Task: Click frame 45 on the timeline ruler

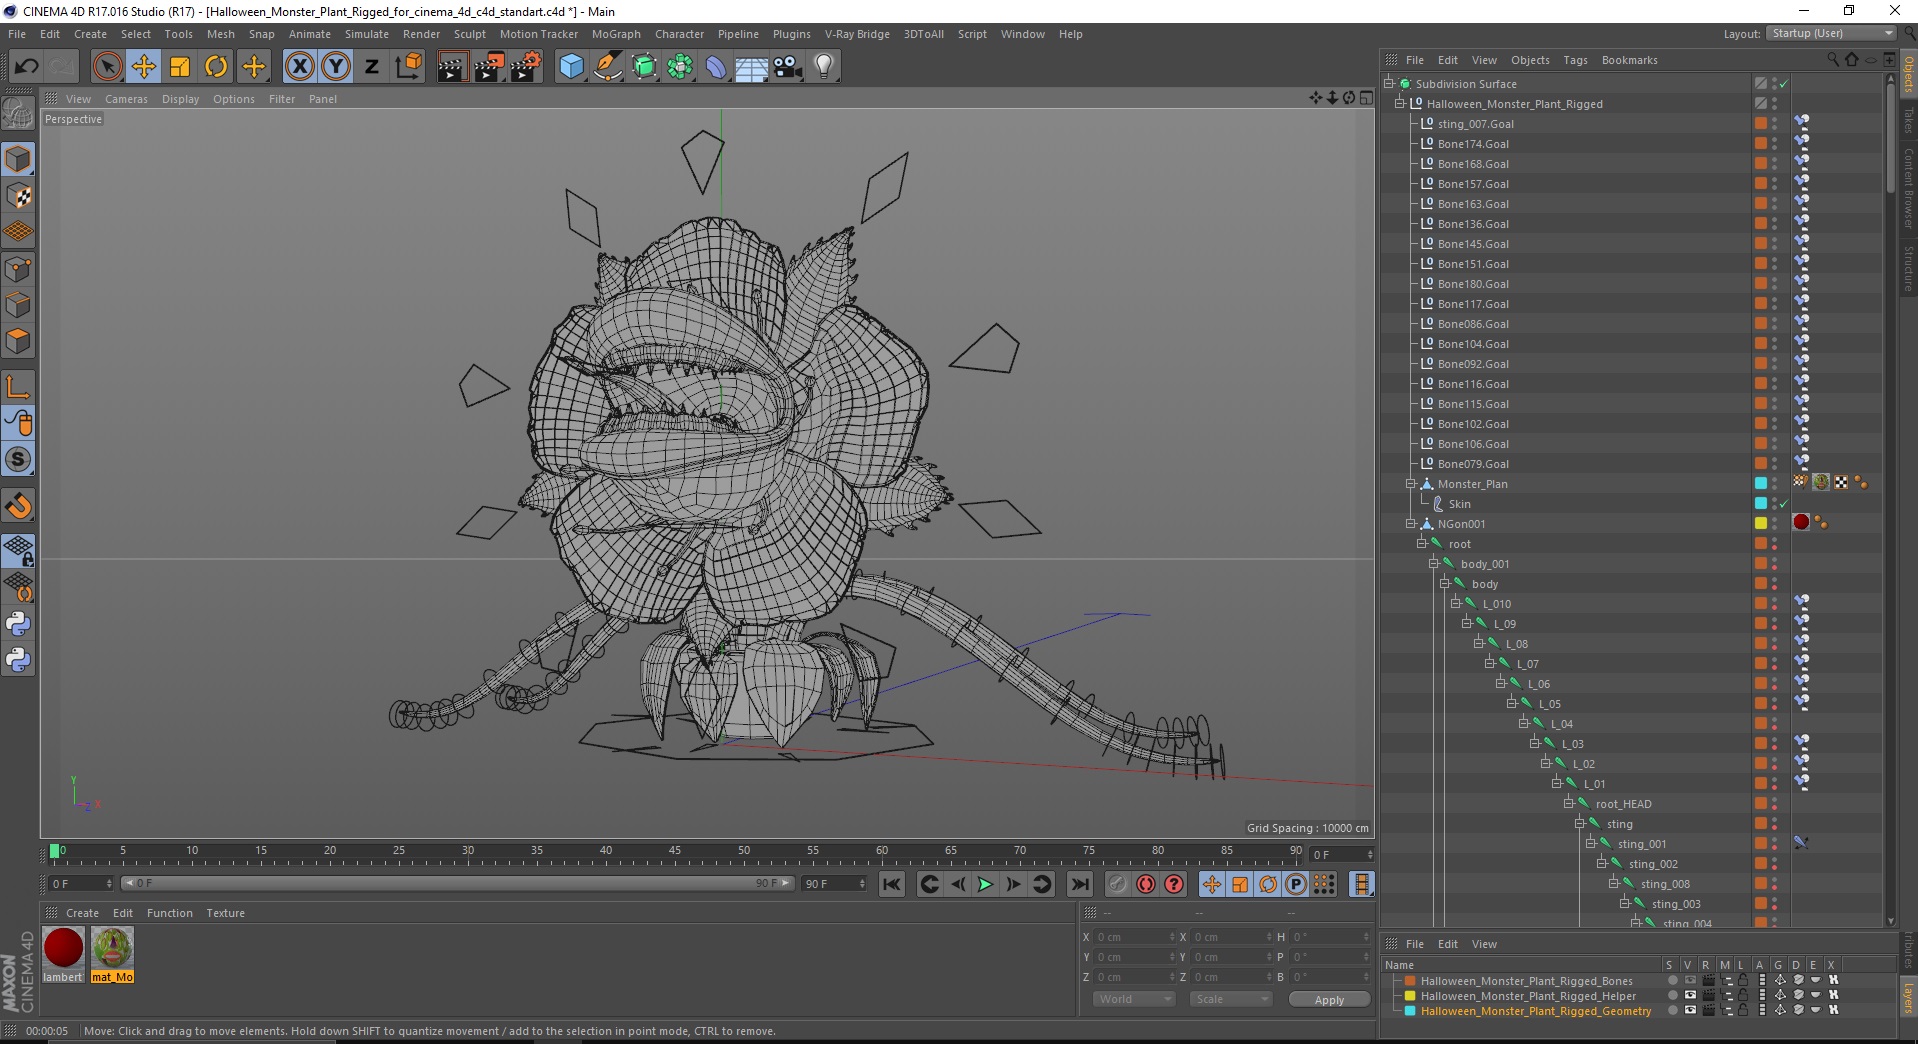Action: pos(675,852)
